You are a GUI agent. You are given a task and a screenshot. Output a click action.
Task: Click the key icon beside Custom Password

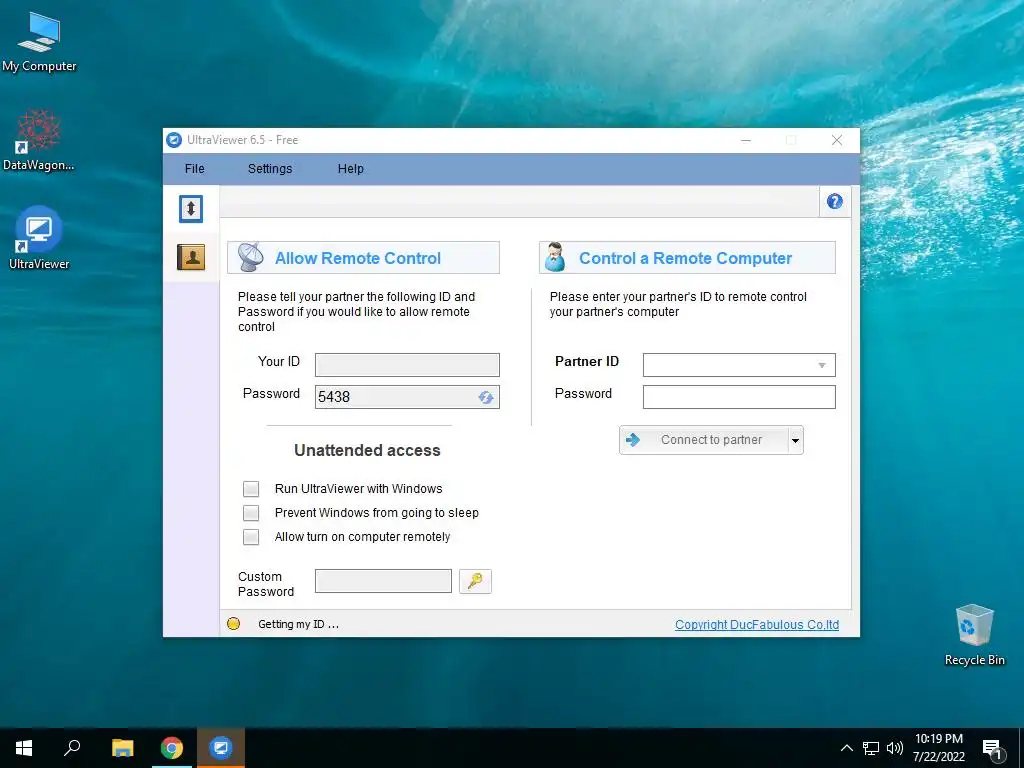(475, 581)
